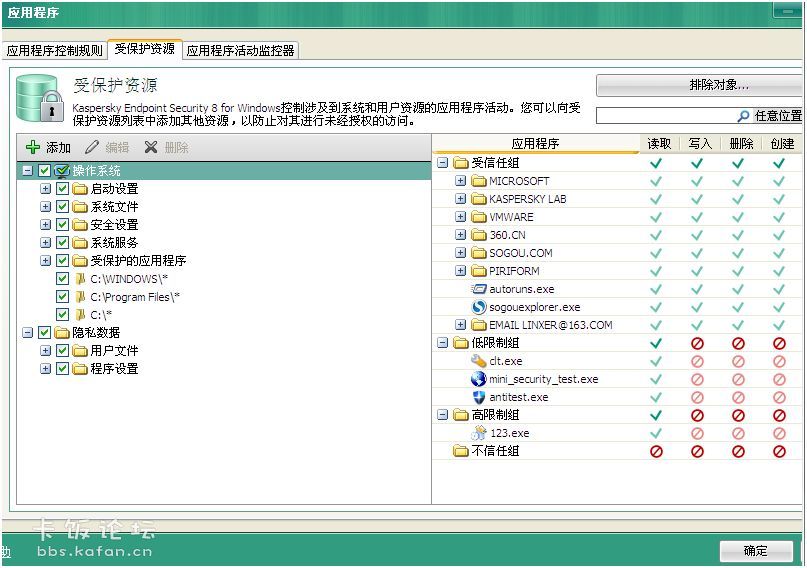Collapse the 受信任组 group

click(443, 163)
